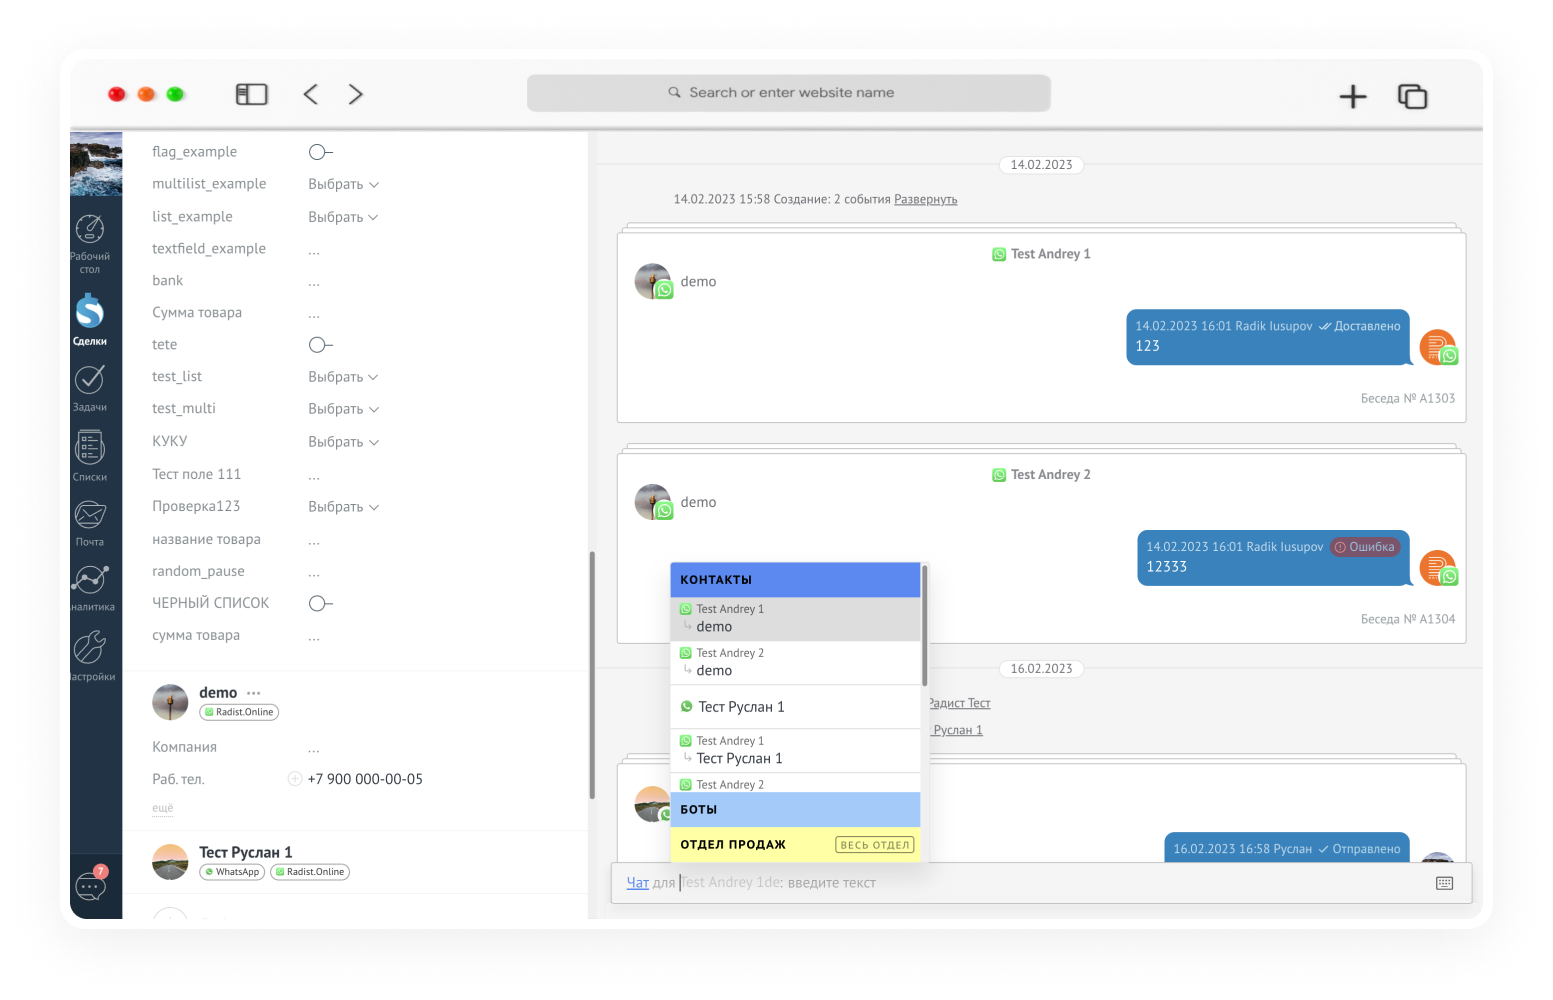1553x1000 pixels.
Task: Click the orange Radist avatar beside message 12333
Action: (x=1438, y=568)
